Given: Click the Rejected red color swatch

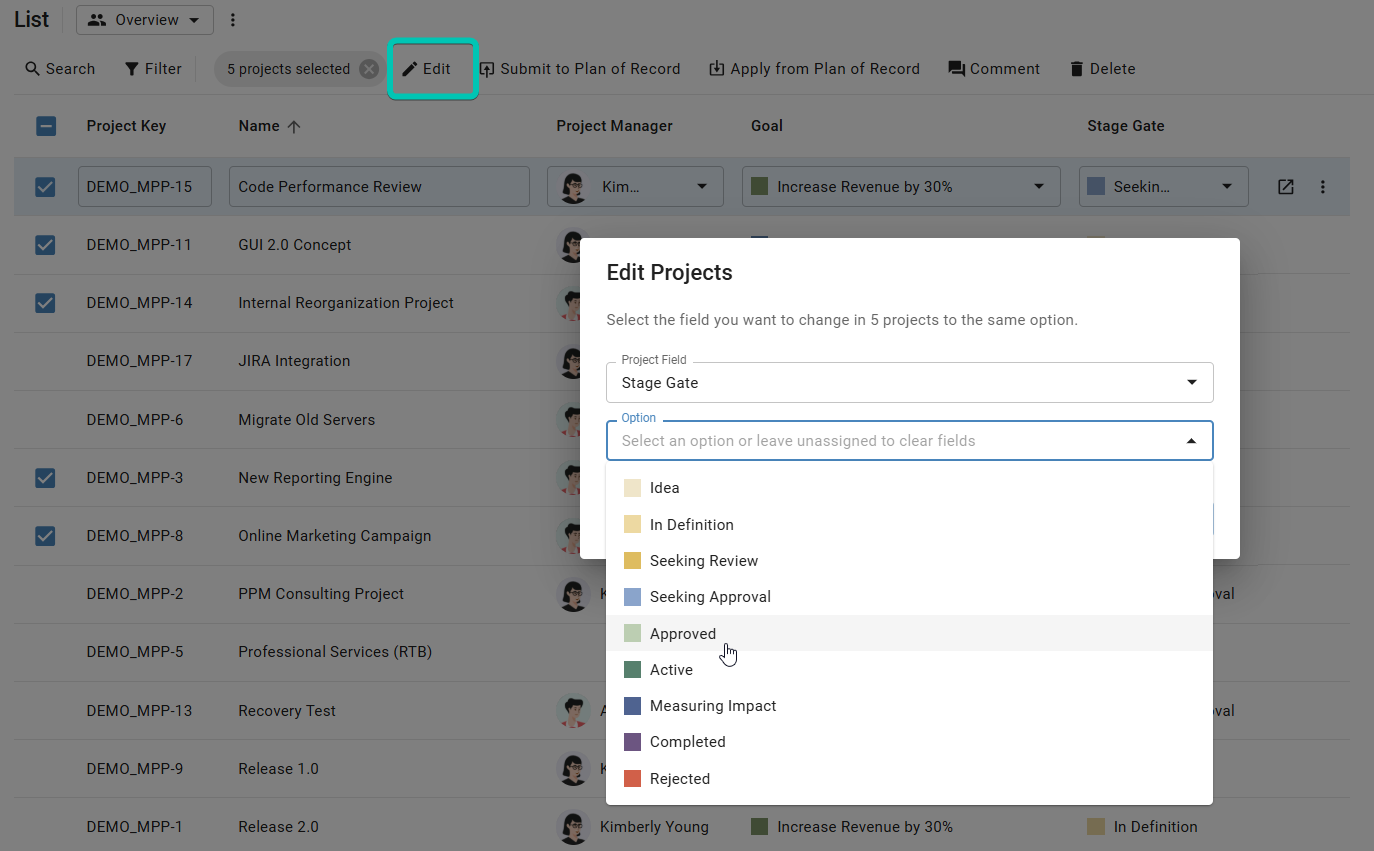Looking at the screenshot, I should [632, 779].
